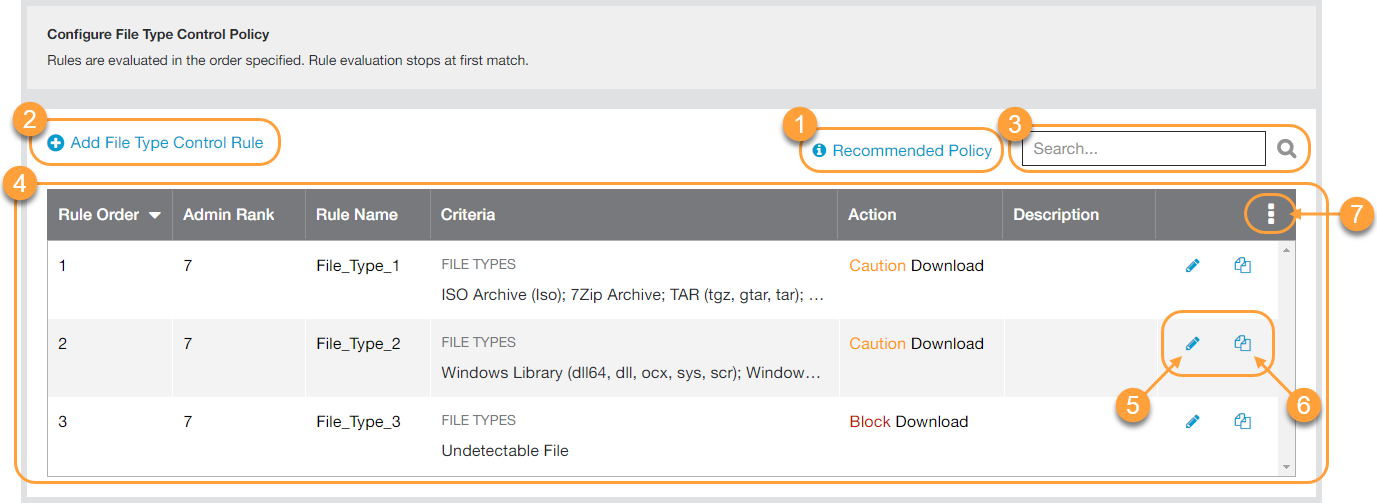Select the File_Type_2 rule name
Image resolution: width=1377 pixels, height=504 pixels.
(358, 344)
